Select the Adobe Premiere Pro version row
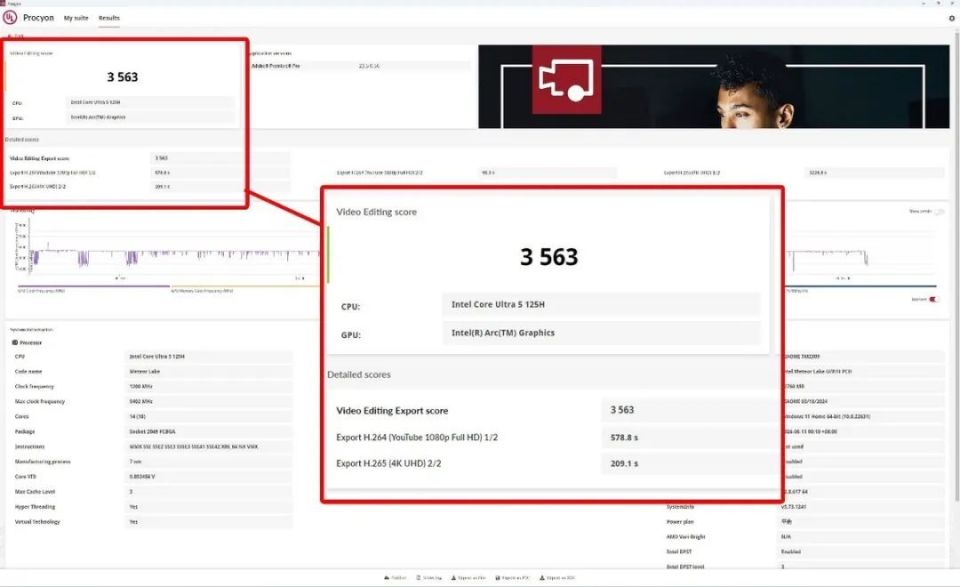Image resolution: width=960 pixels, height=587 pixels. [x=360, y=66]
